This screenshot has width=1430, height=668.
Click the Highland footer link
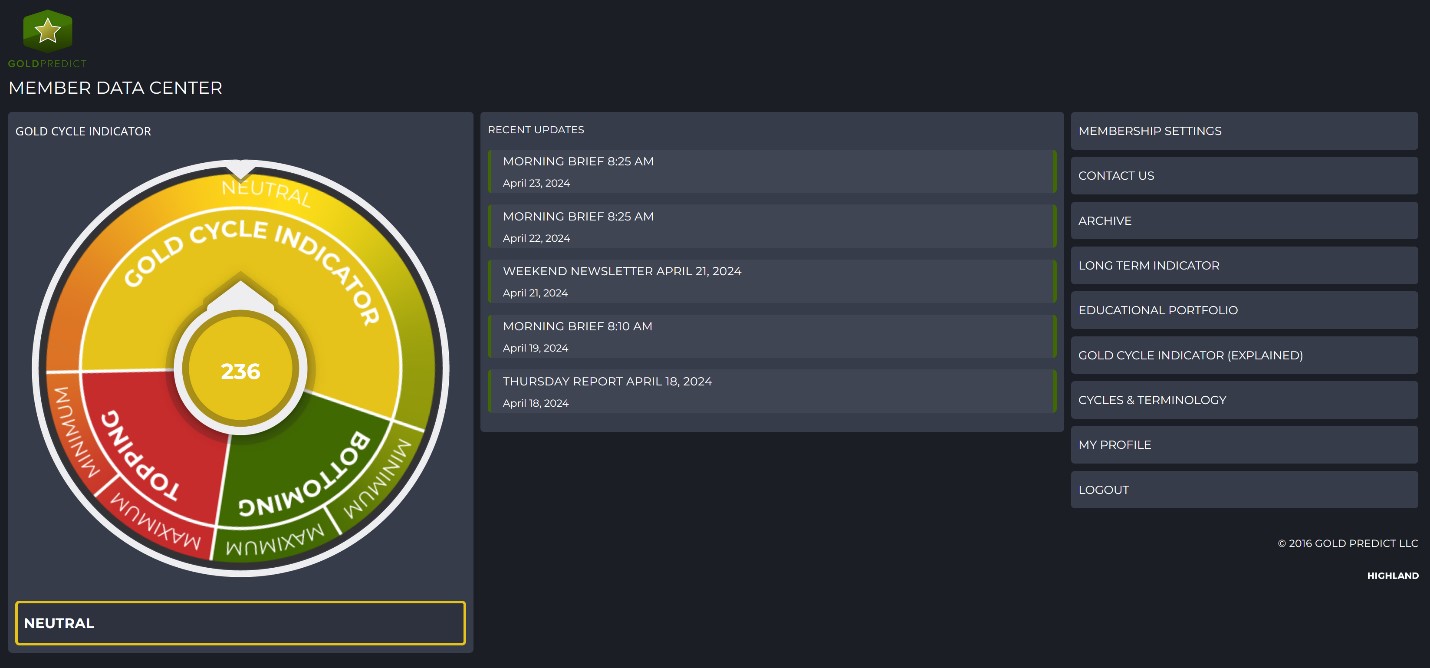coord(1393,576)
